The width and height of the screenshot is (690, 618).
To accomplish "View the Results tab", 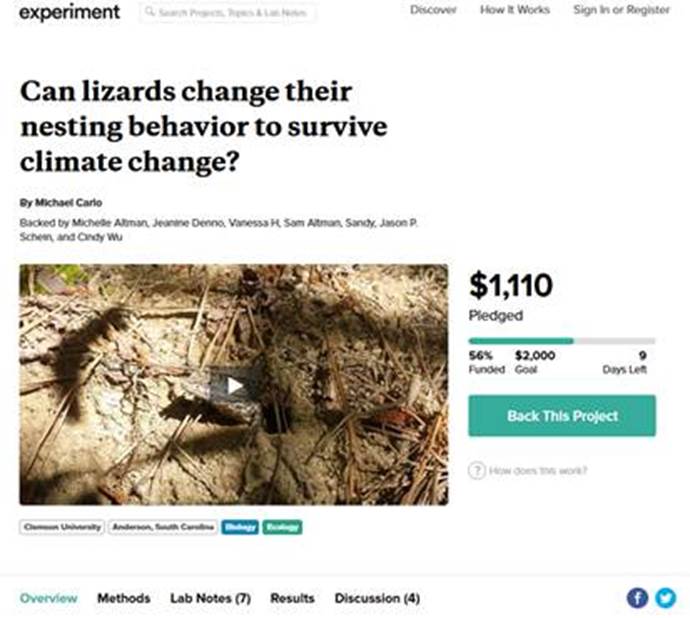I will click(x=292, y=598).
